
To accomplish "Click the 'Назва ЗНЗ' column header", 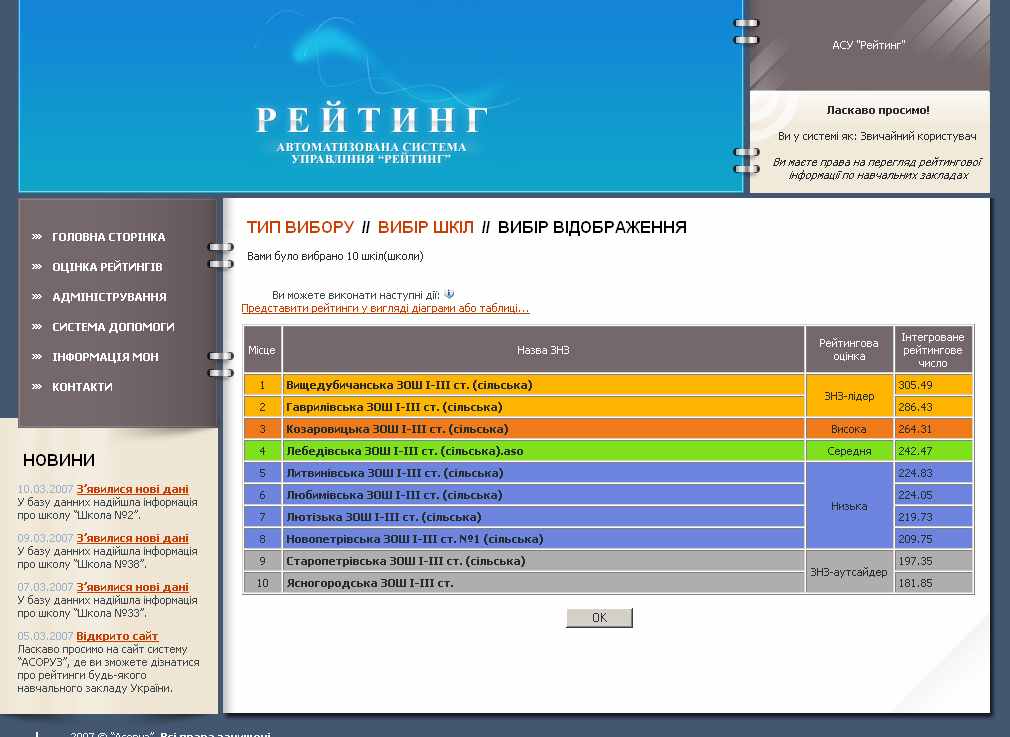I will tap(543, 350).
